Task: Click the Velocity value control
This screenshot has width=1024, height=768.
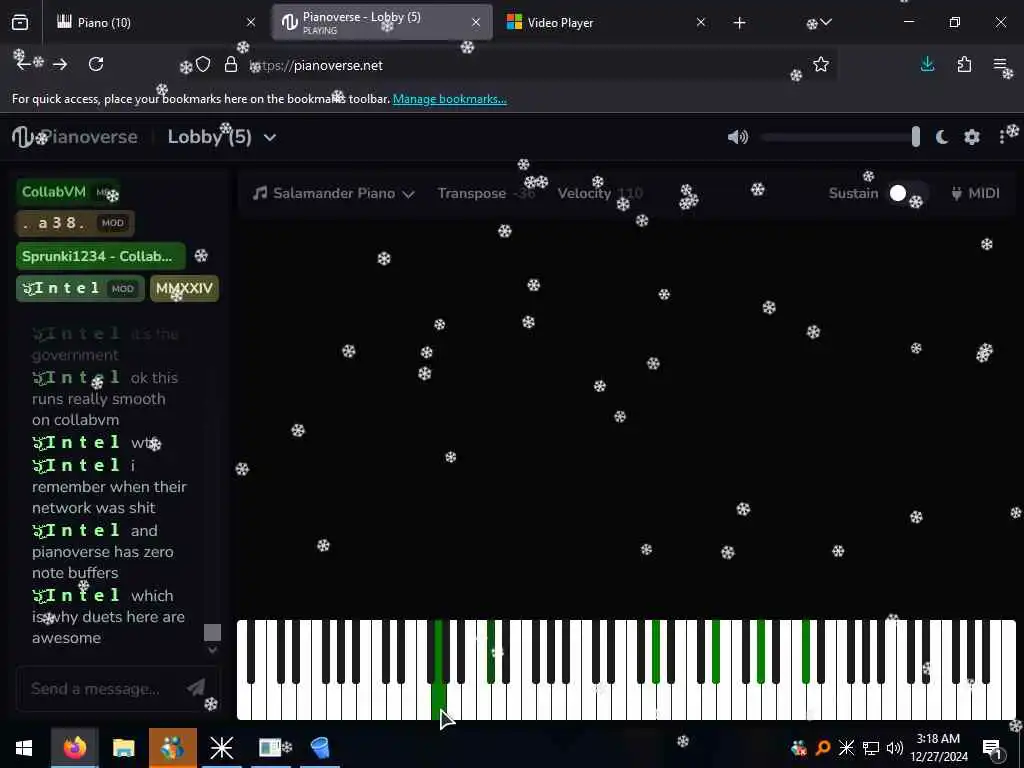Action: click(600, 193)
